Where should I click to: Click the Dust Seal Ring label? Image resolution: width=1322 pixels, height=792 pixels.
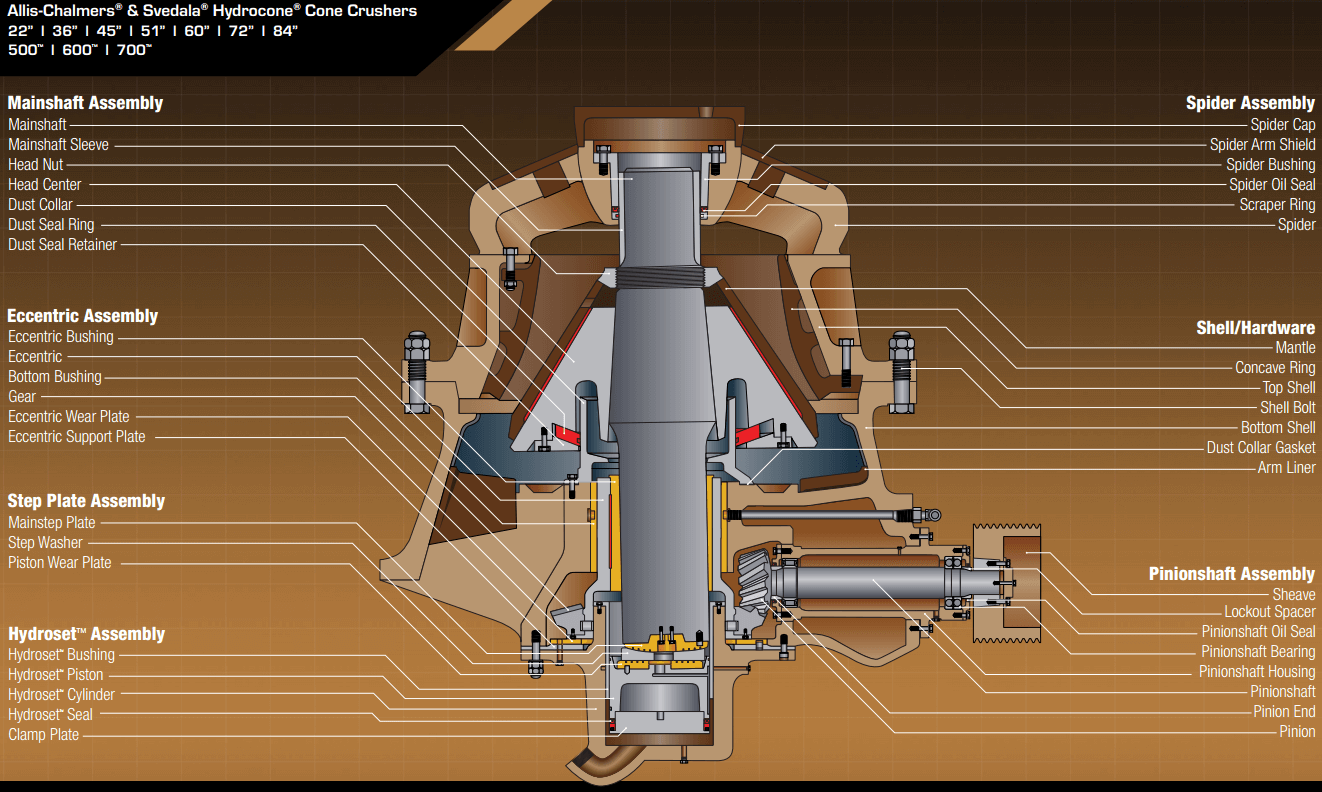(51, 225)
